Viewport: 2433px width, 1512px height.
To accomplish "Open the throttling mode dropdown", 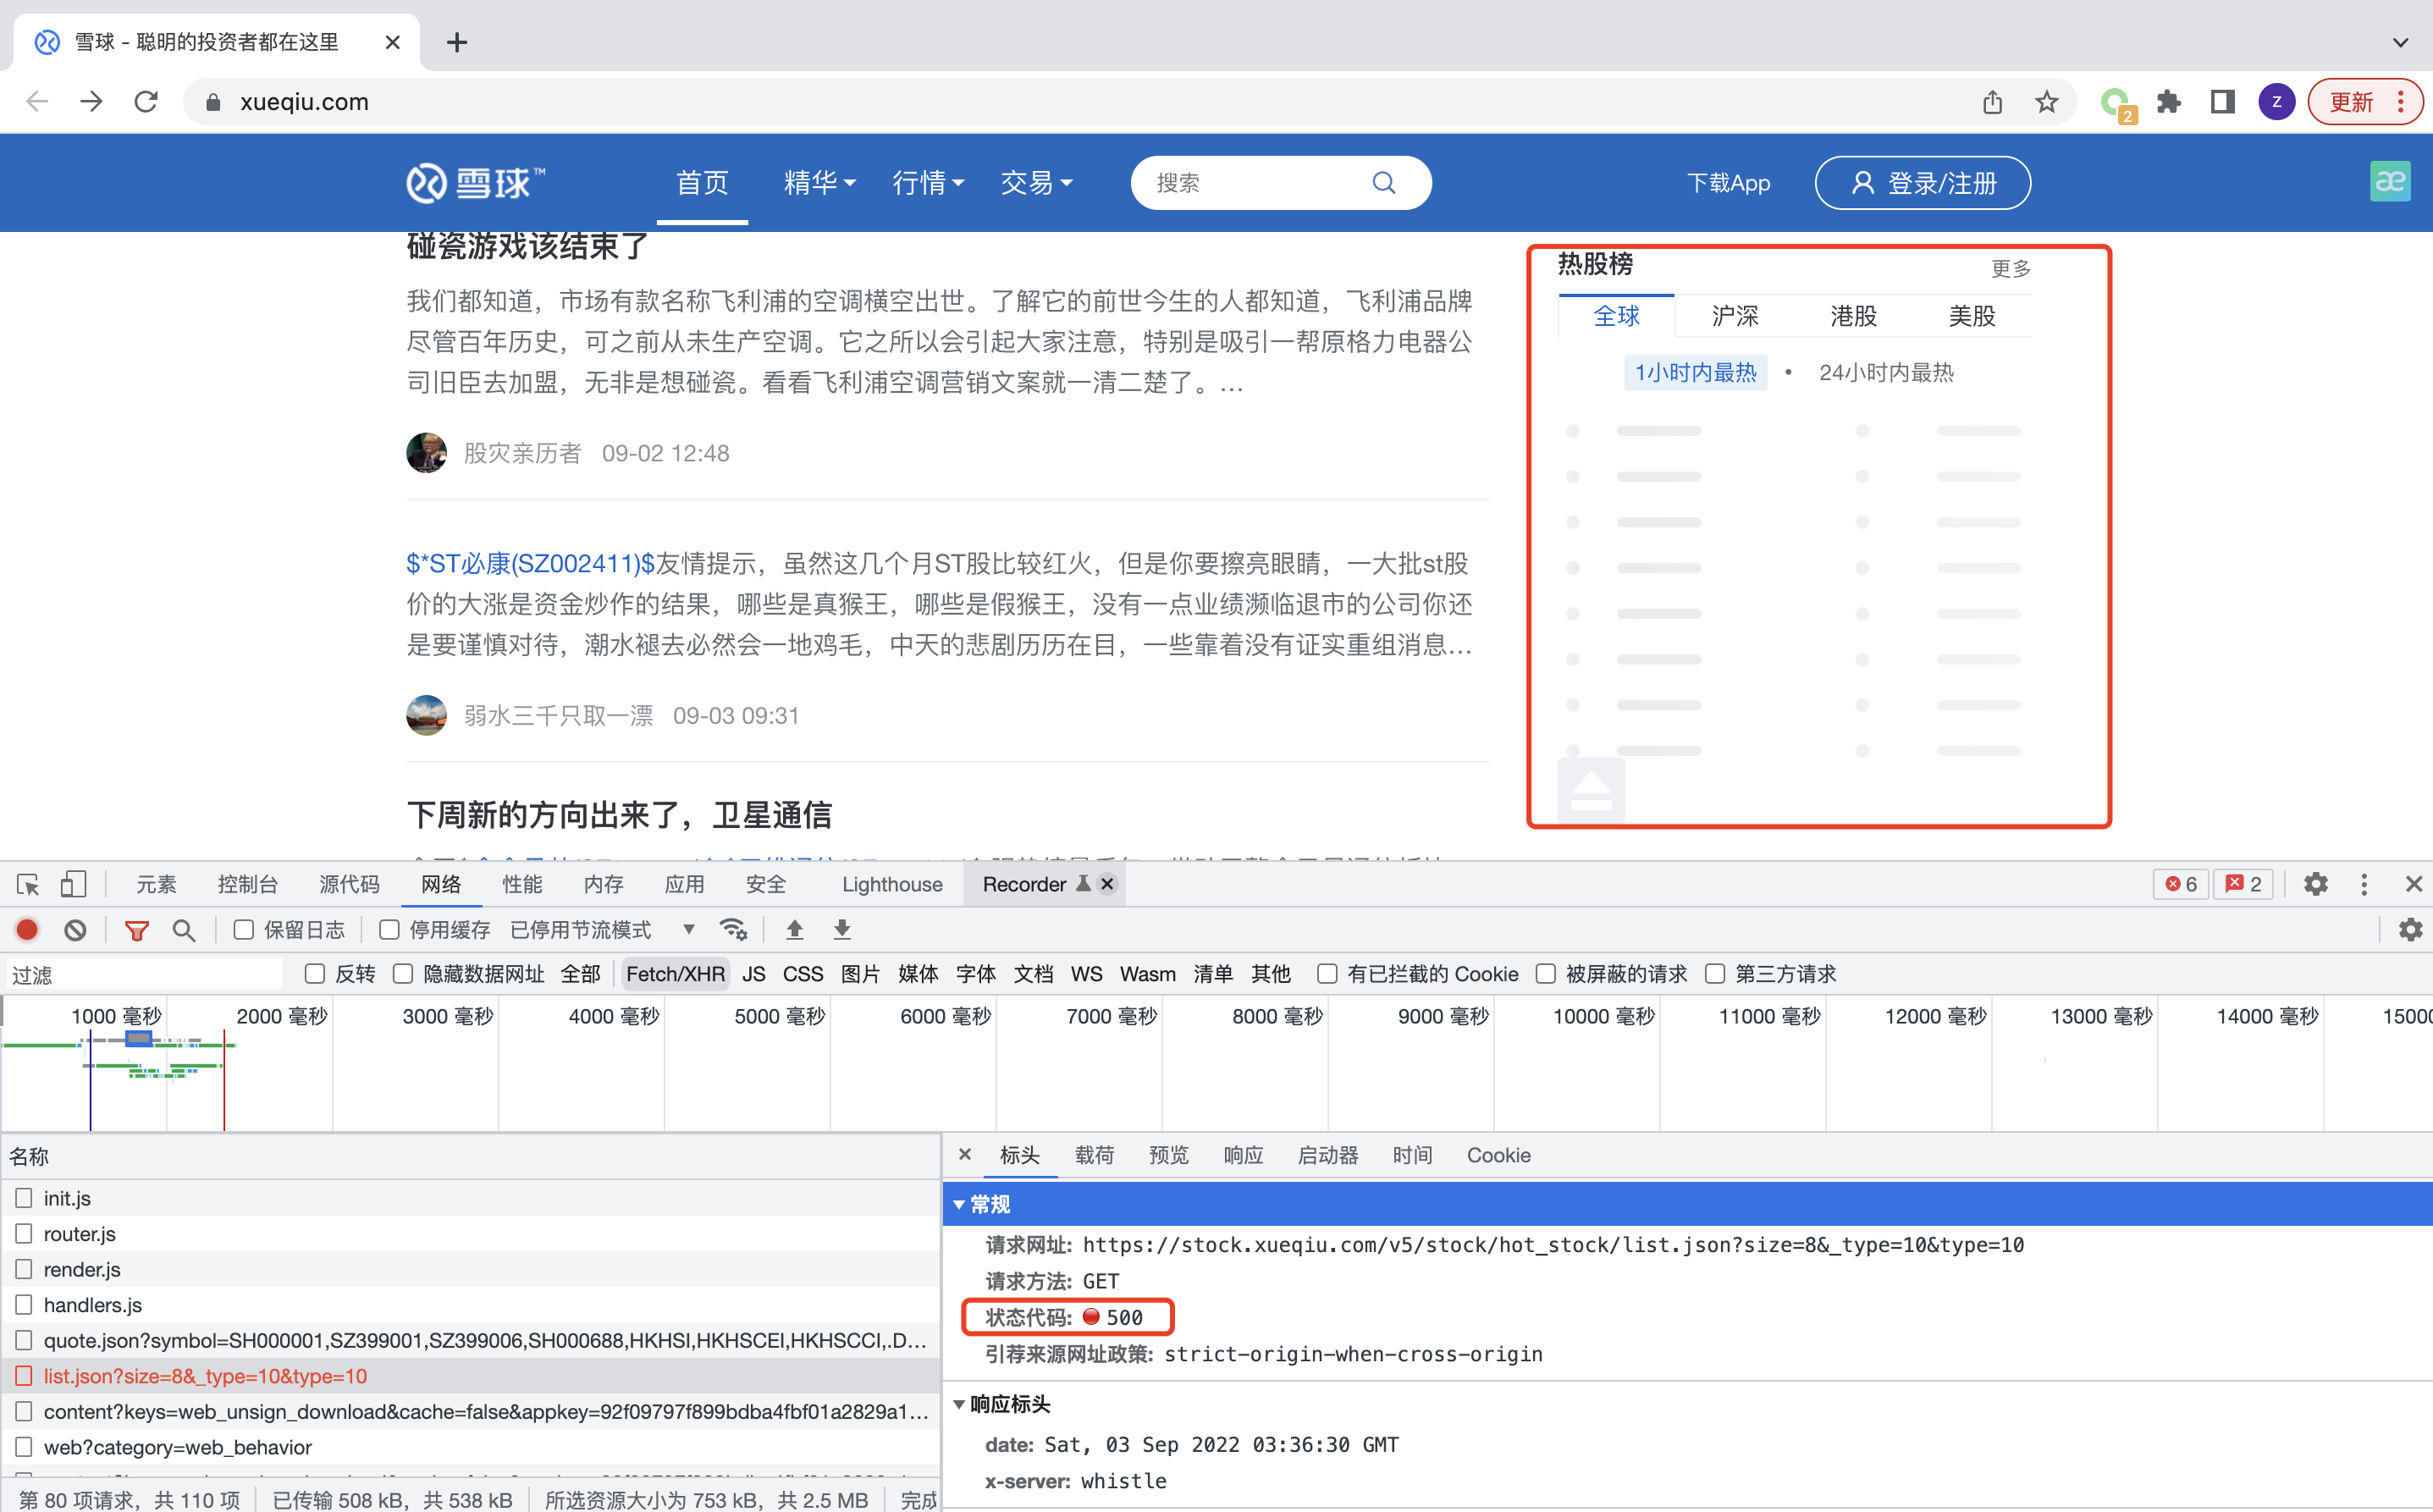I will (603, 930).
